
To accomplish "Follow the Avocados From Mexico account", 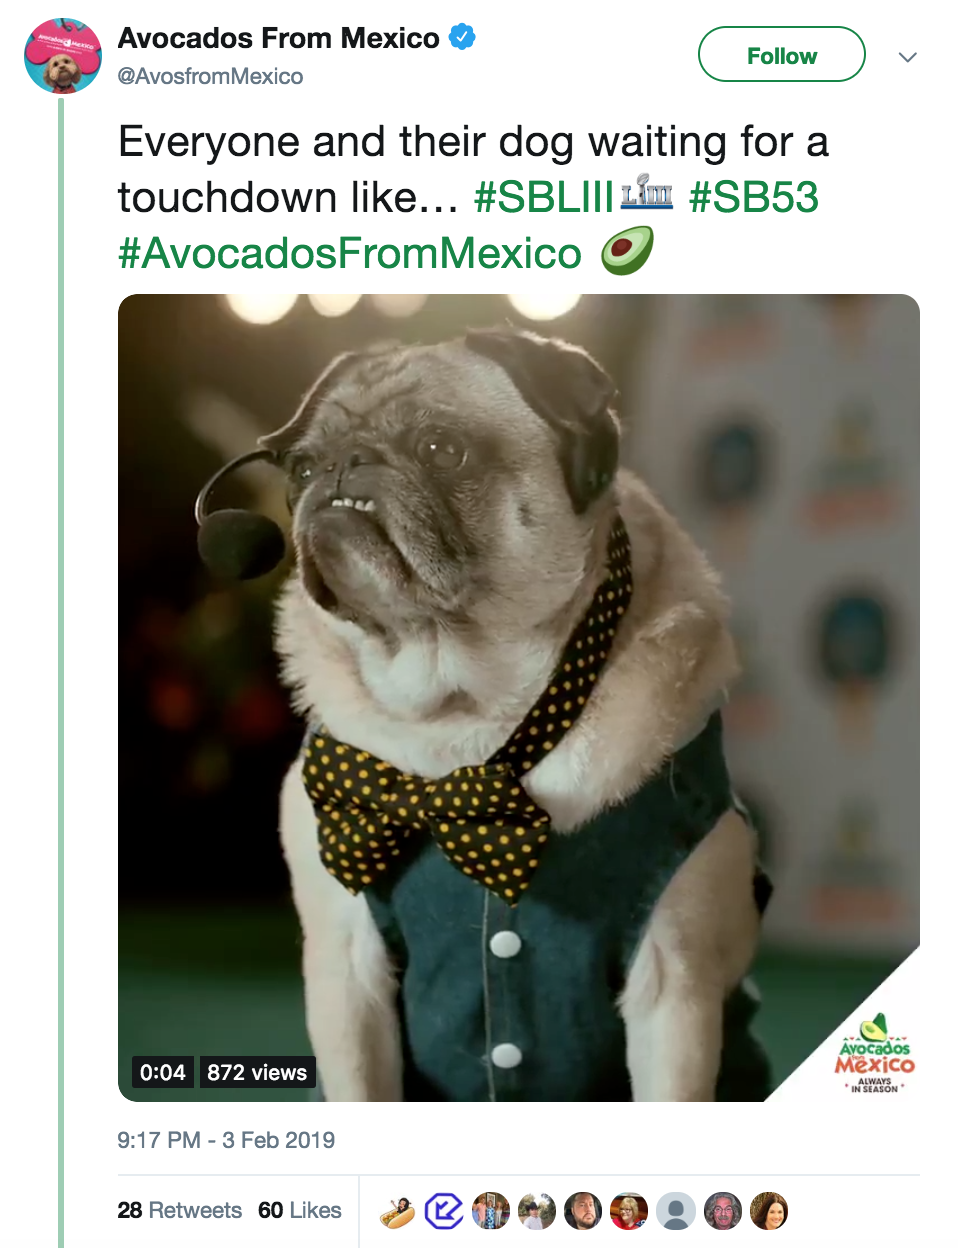I will 781,55.
